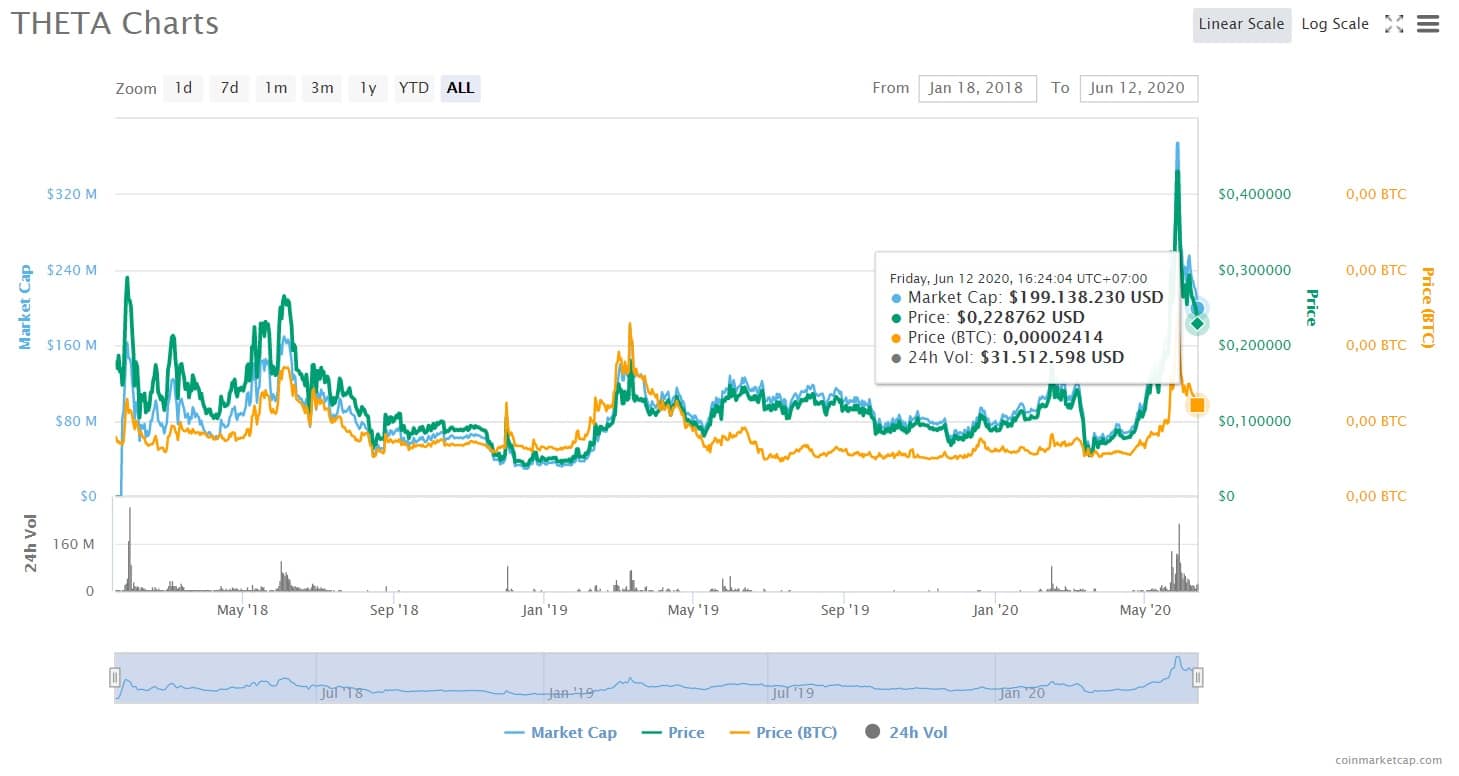Screen dimensions: 1459x776
Task: Click the Jul '18 navigator label
Action: [342, 691]
